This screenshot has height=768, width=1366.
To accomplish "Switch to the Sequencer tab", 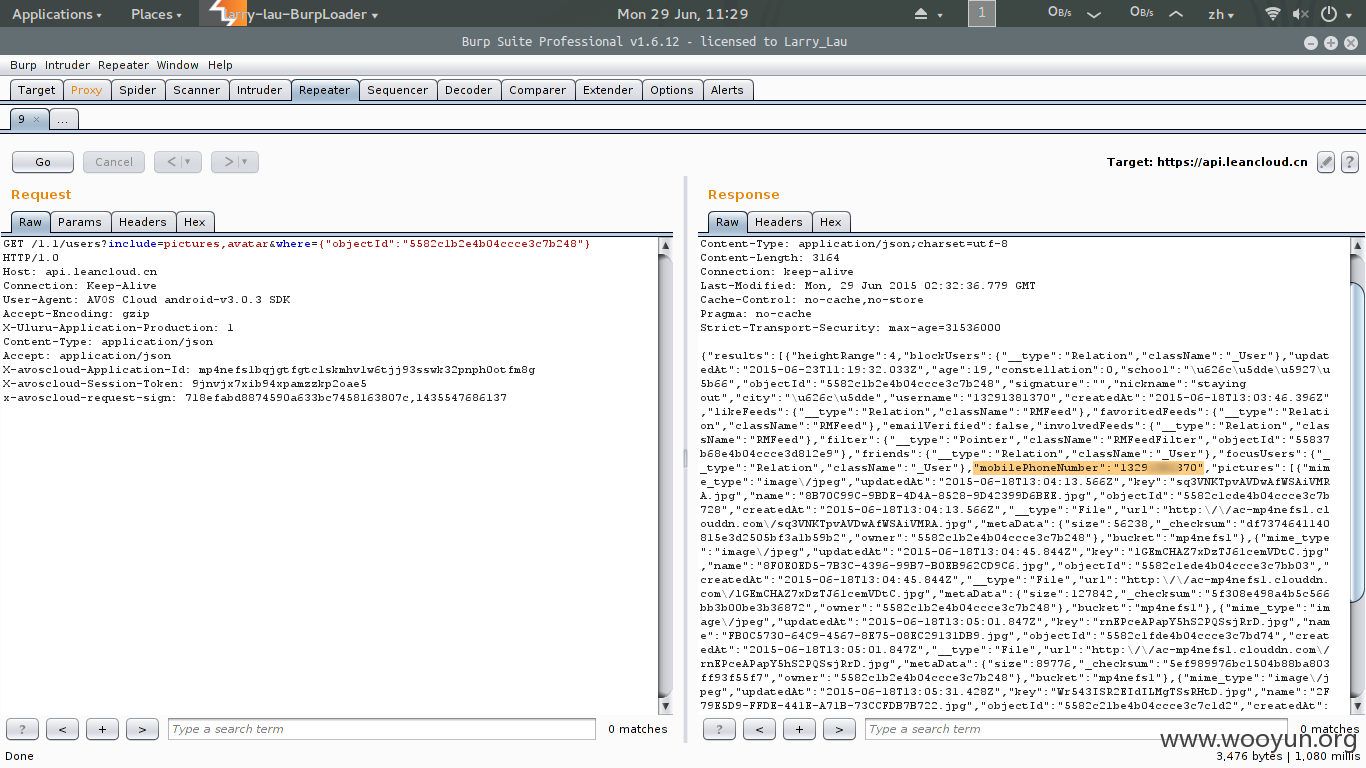I will tap(398, 90).
